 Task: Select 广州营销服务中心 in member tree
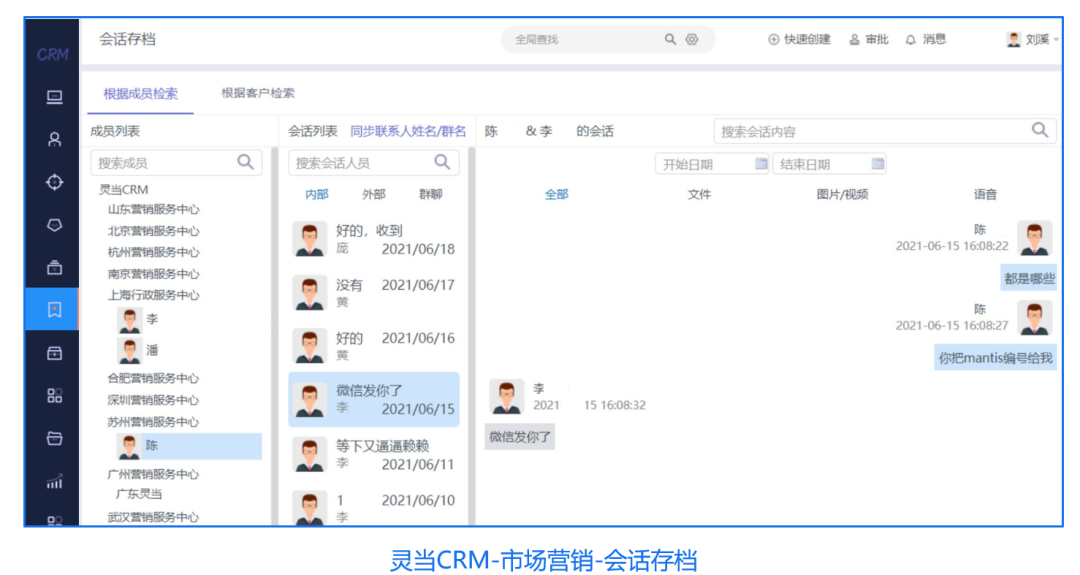point(153,474)
